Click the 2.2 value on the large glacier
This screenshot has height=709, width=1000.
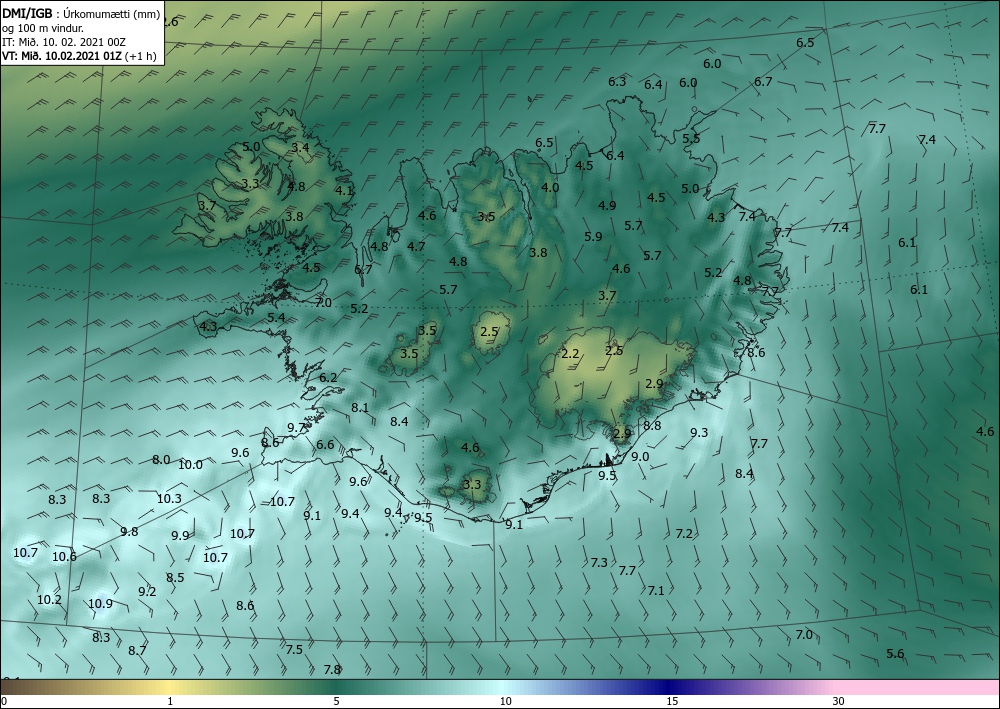point(570,354)
